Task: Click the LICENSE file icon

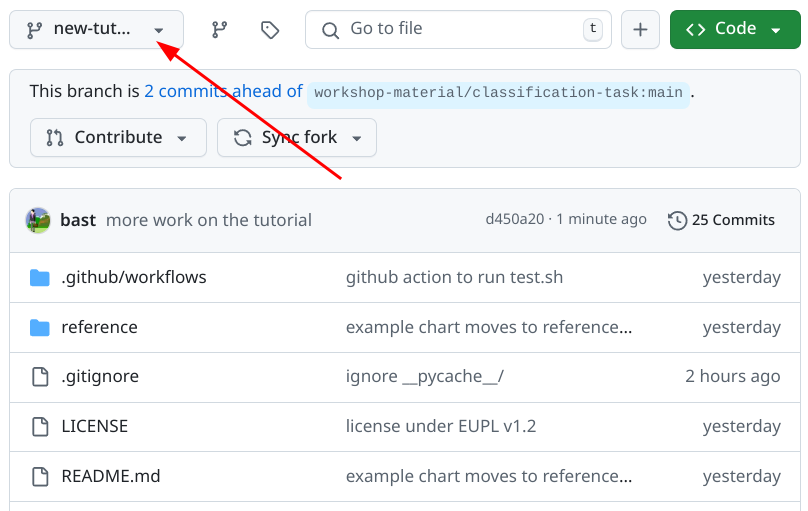Action: pos(40,427)
